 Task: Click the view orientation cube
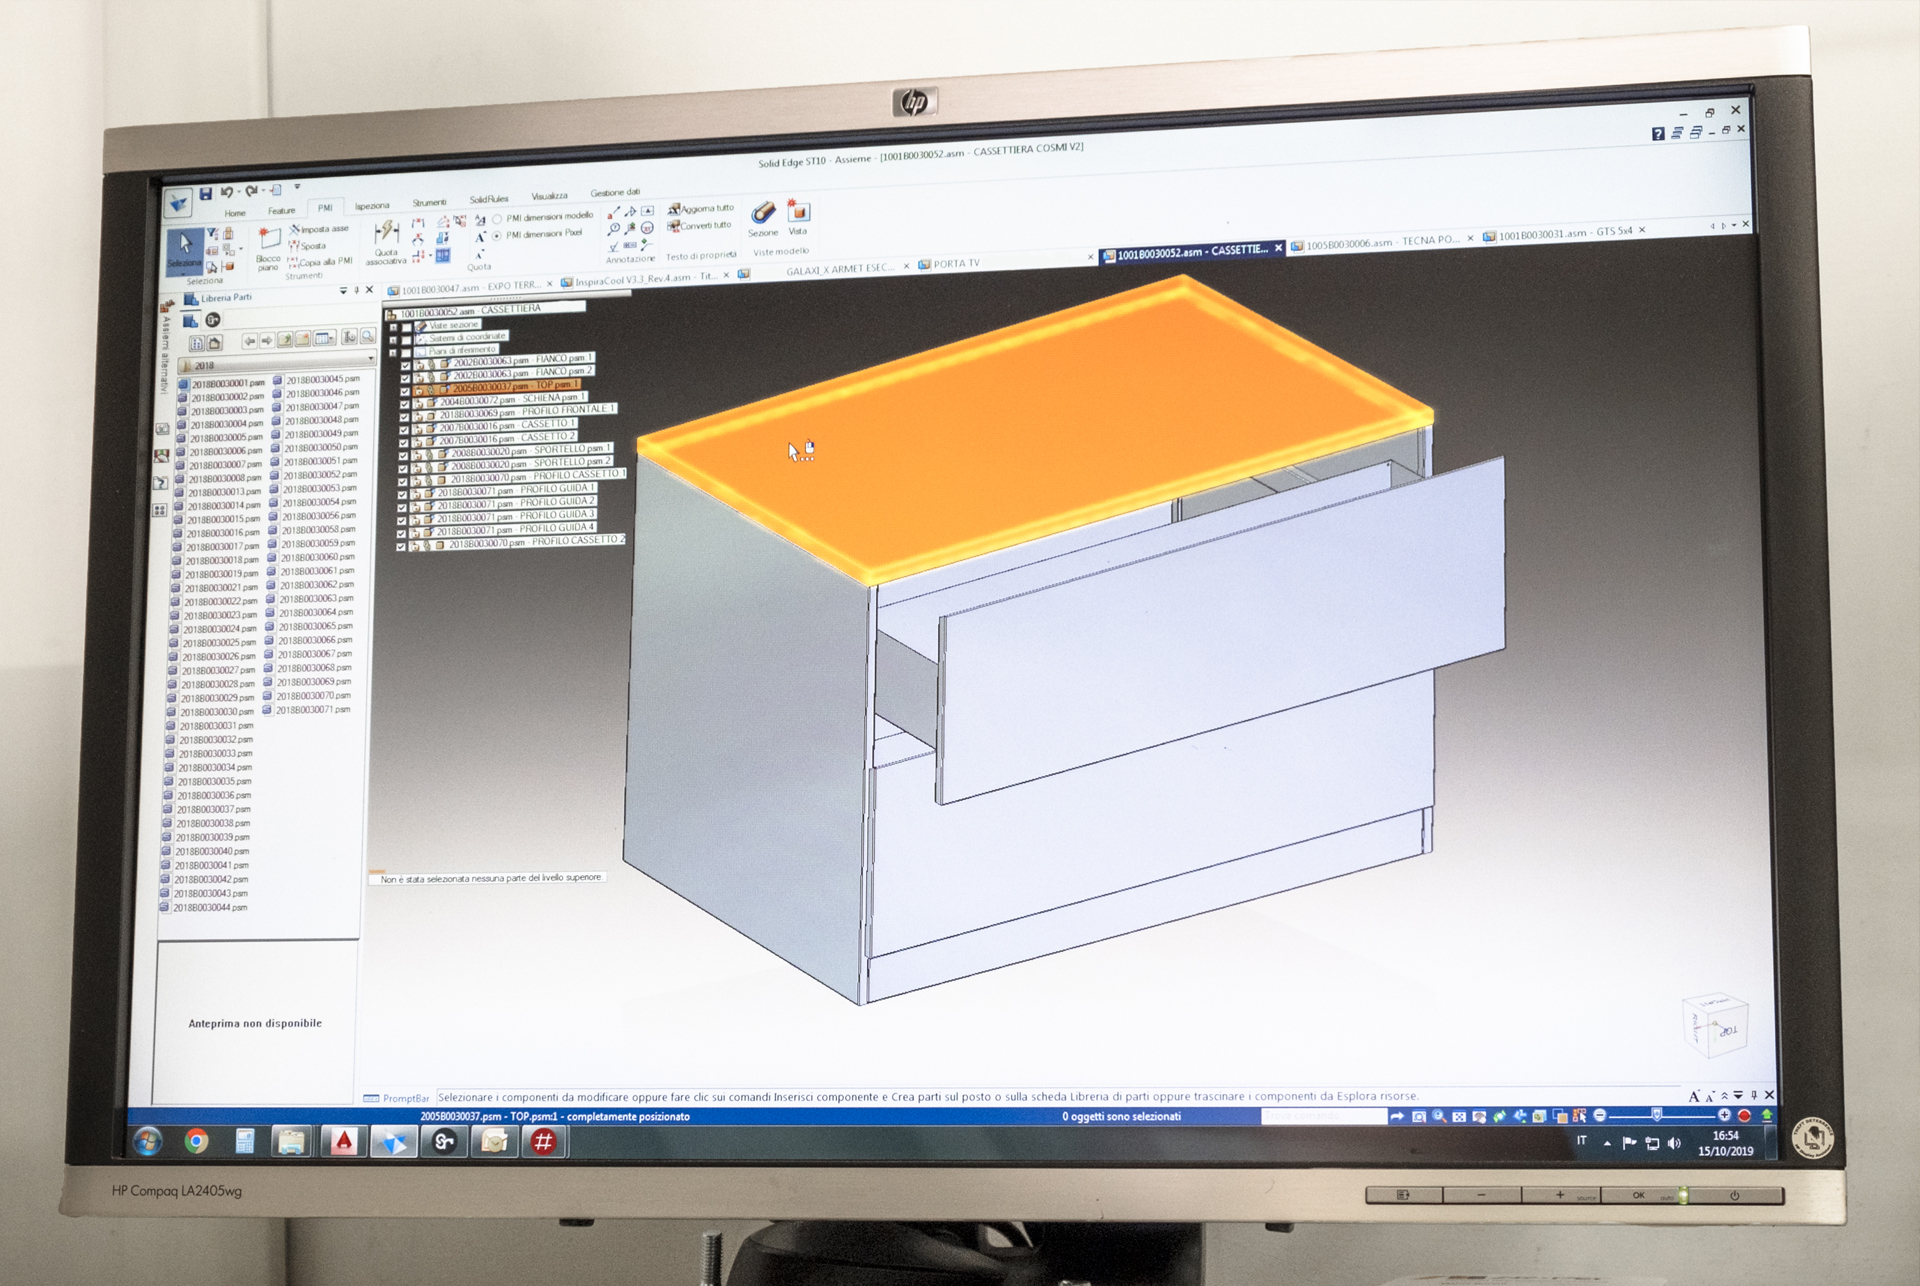[x=1717, y=1025]
